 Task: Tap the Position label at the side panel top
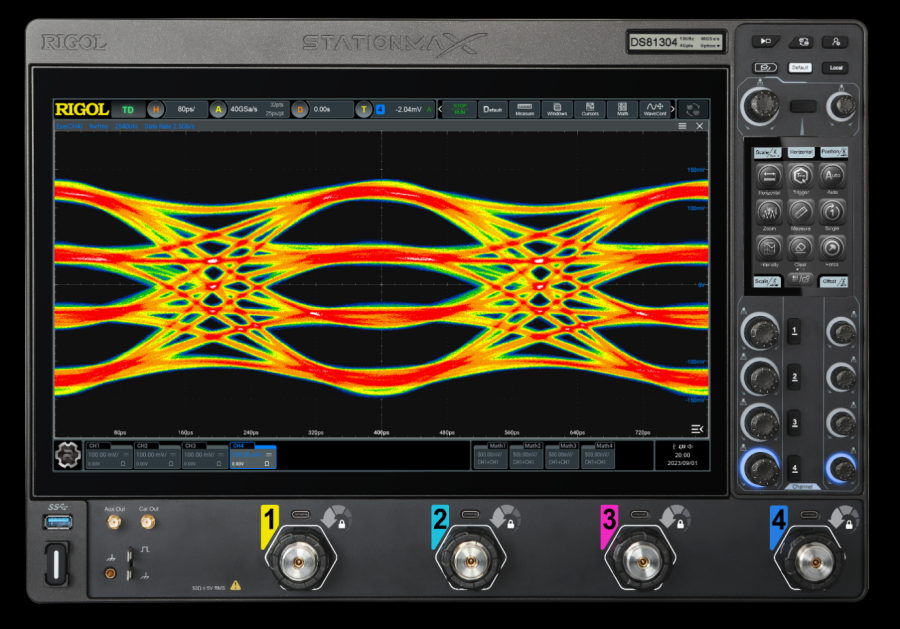click(x=833, y=152)
